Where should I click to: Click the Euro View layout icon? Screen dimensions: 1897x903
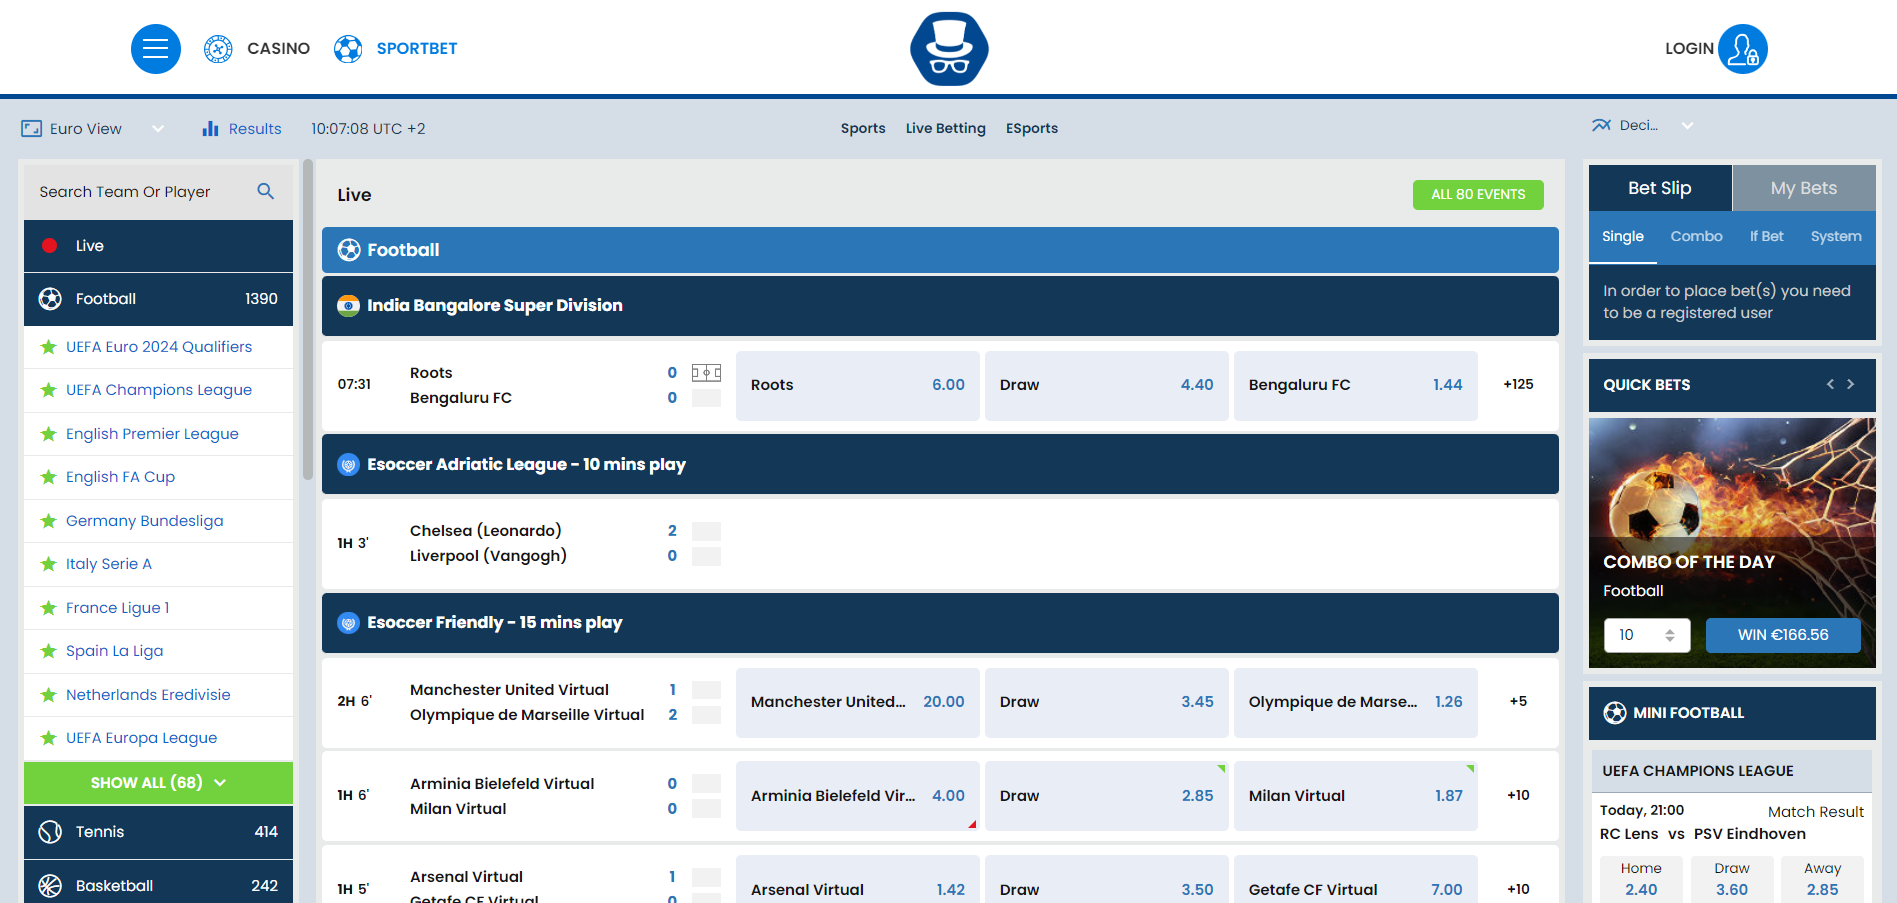[x=32, y=129]
